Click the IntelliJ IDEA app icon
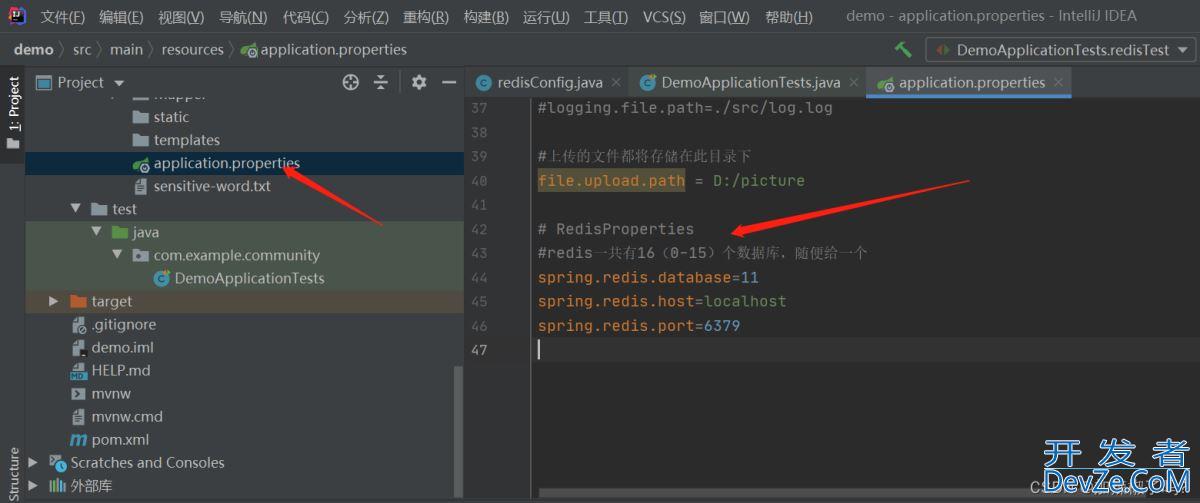1200x503 pixels. click(x=17, y=16)
